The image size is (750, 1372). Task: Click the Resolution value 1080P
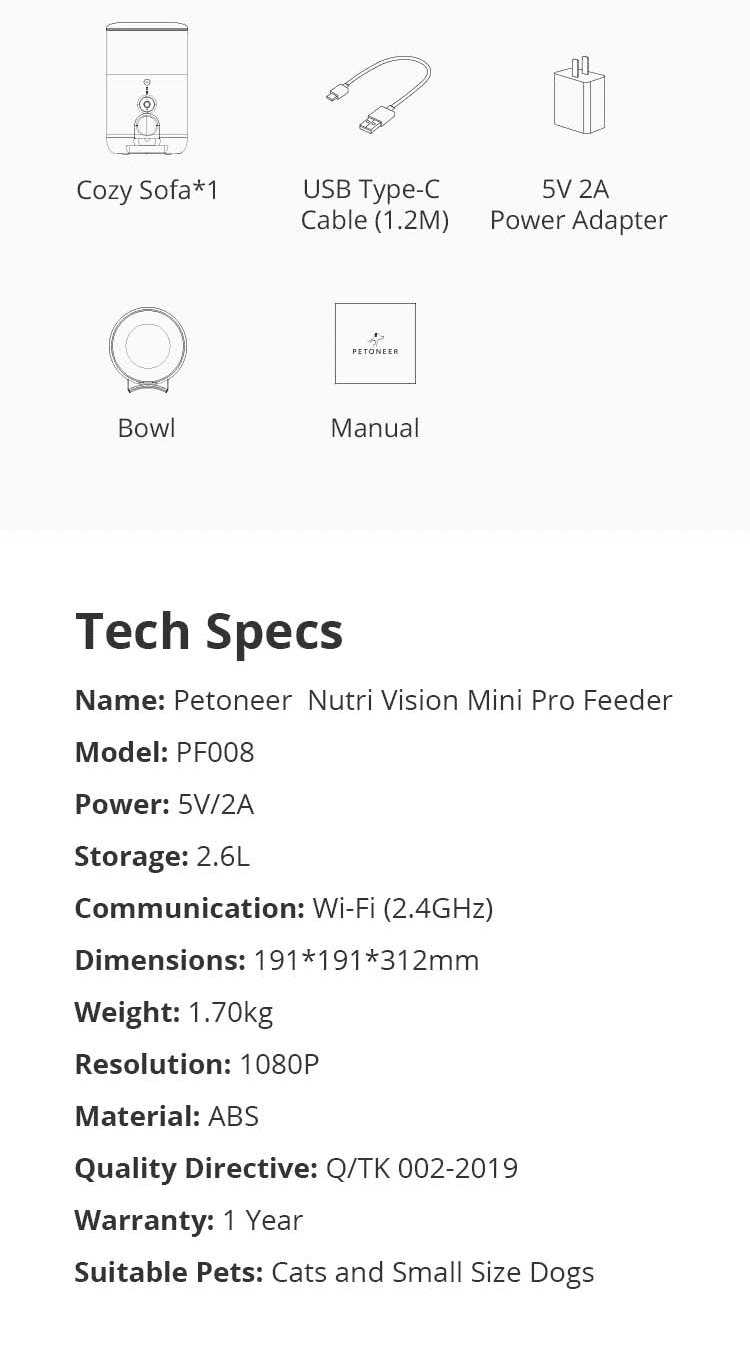[279, 1064]
